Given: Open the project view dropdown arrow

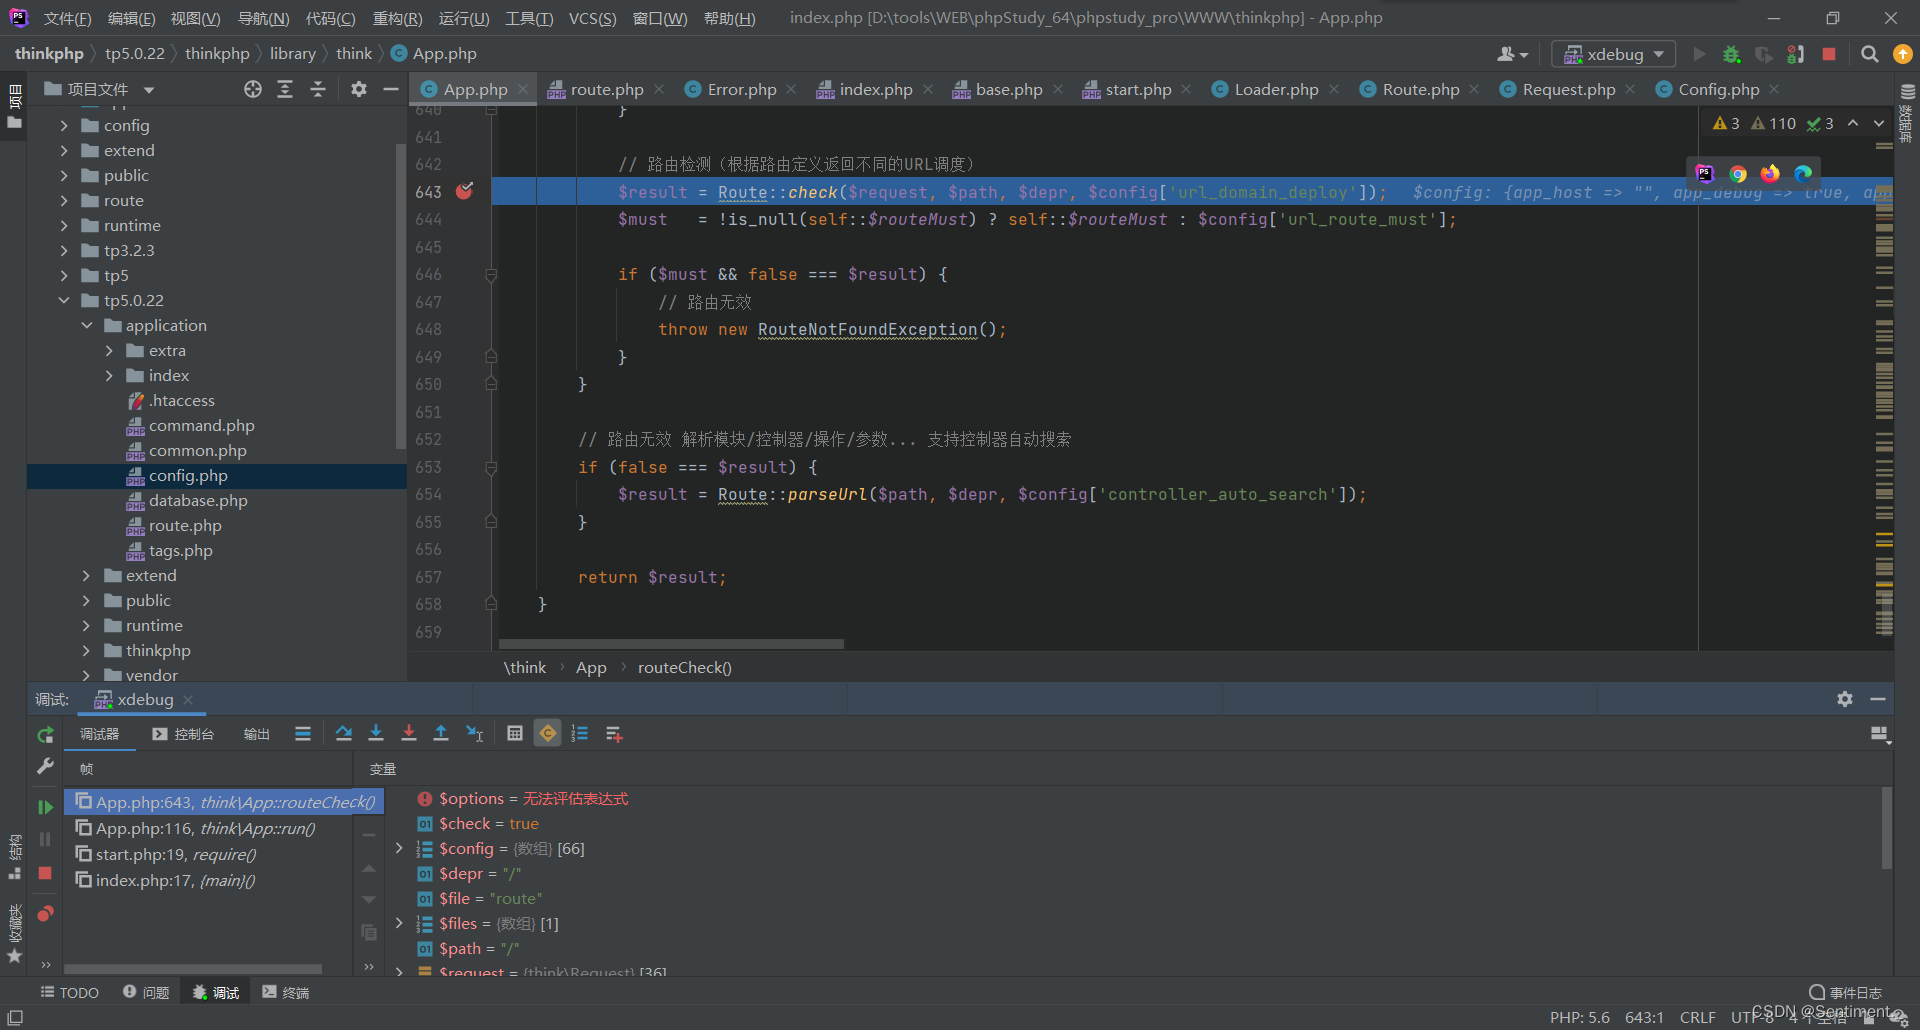Looking at the screenshot, I should [149, 90].
